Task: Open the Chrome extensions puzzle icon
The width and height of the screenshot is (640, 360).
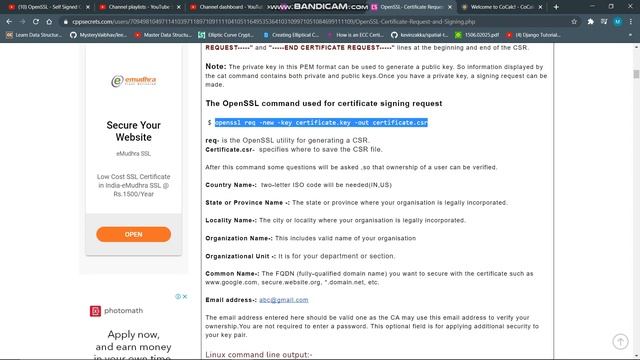Action: (591, 22)
